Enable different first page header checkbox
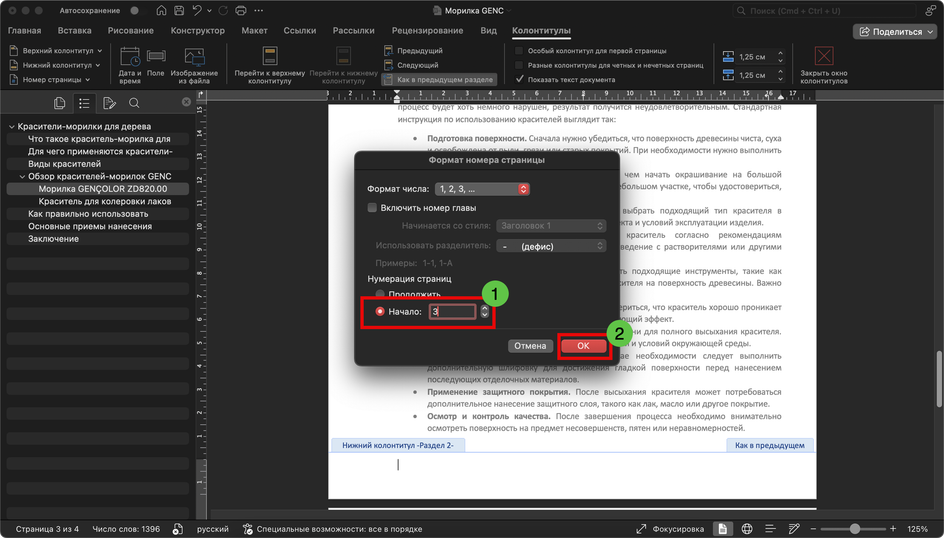Viewport: 944px width, 538px height. click(x=519, y=51)
